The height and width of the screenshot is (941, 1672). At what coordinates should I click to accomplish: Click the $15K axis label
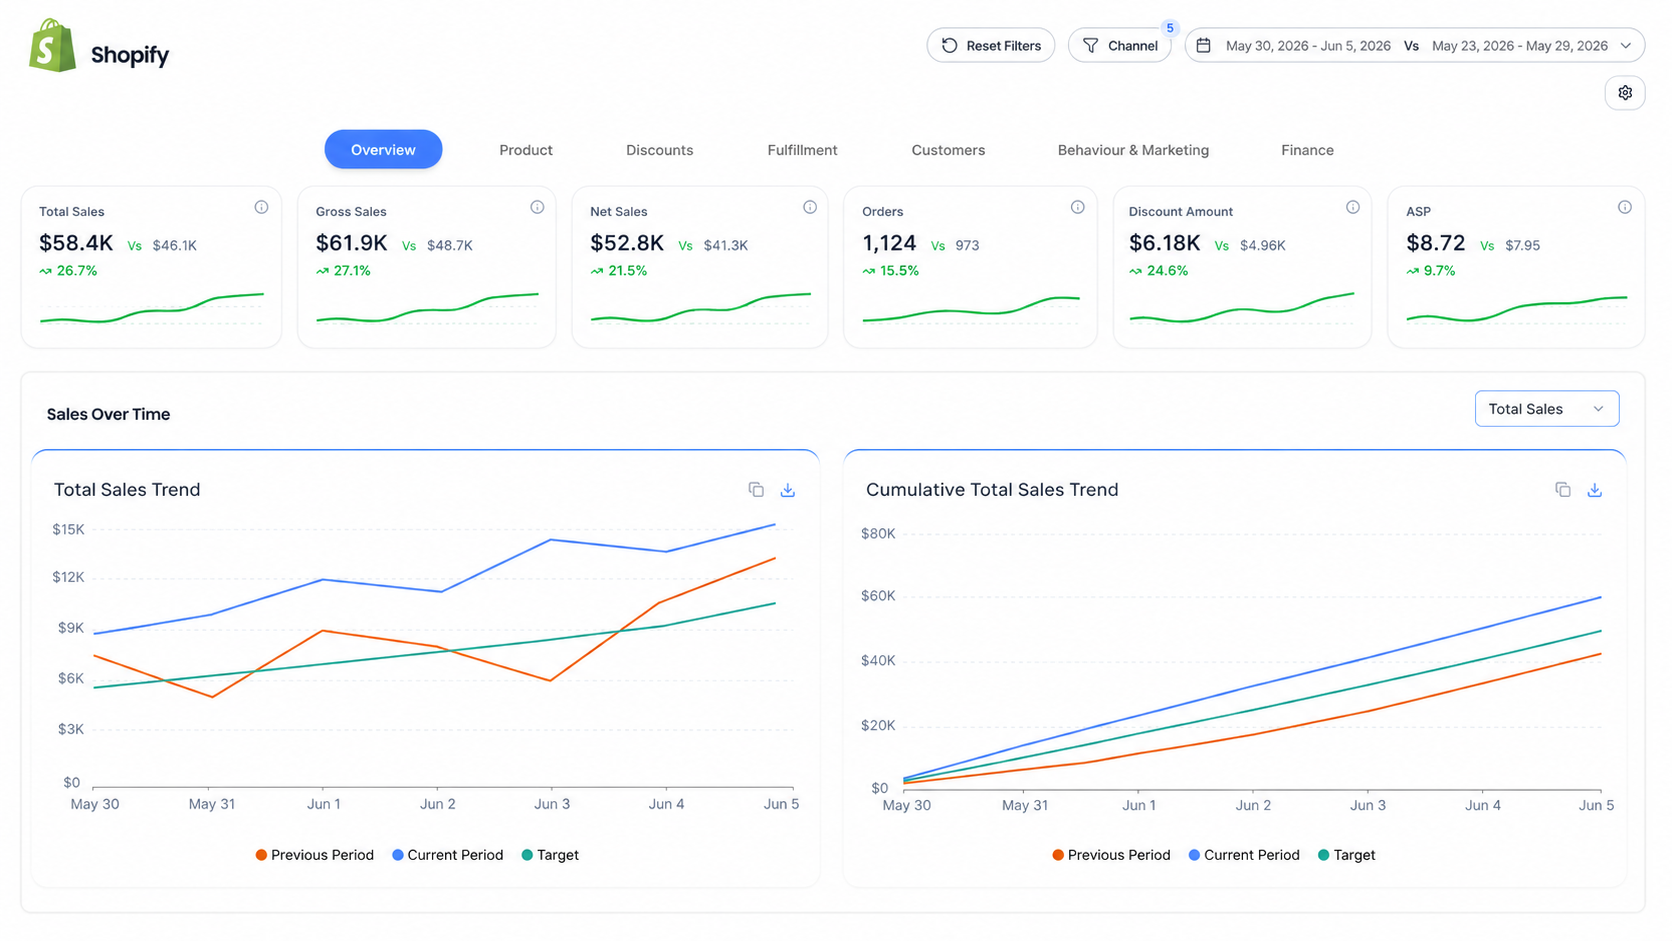click(x=68, y=530)
